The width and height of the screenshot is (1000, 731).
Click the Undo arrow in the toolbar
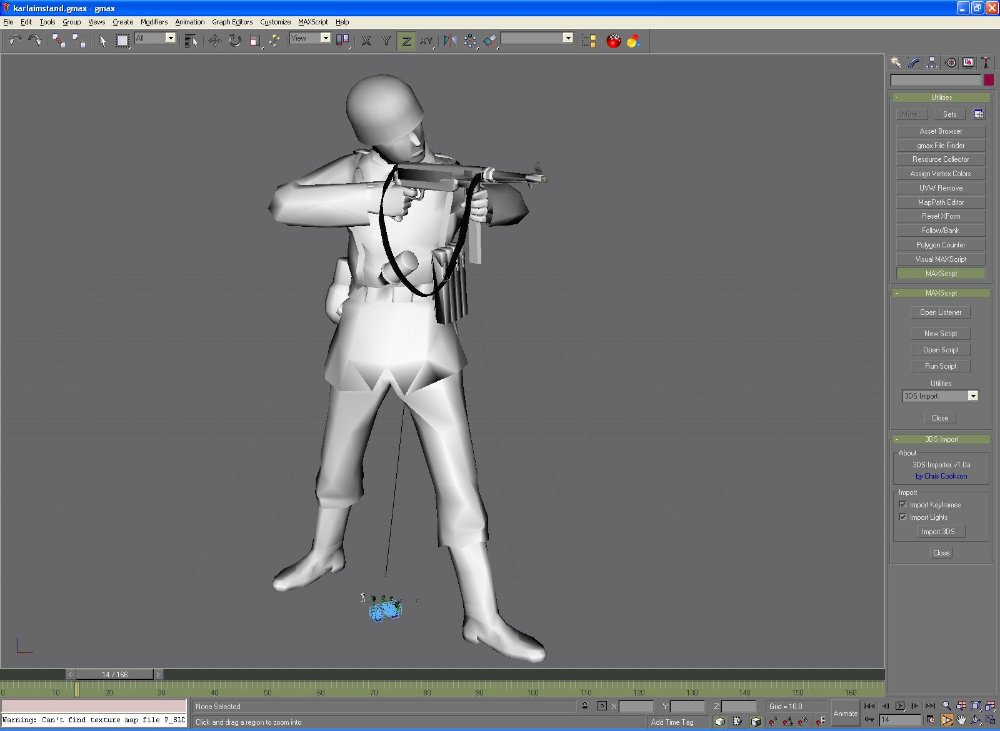click(15, 40)
